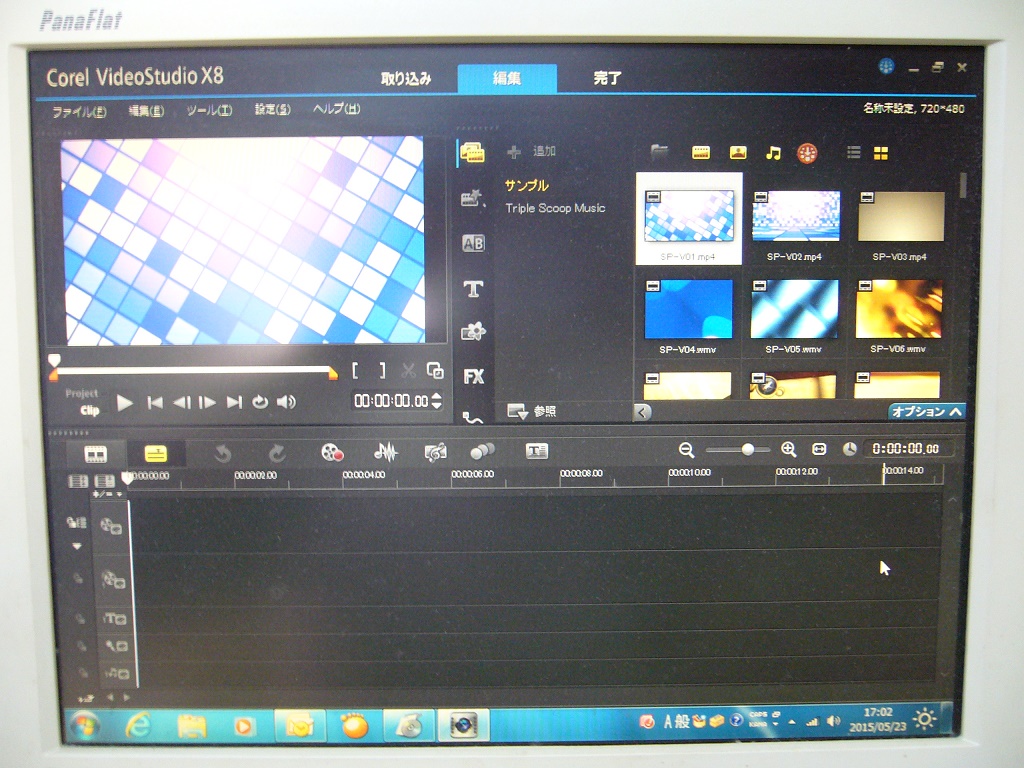
Task: Select the サンプル library folder
Action: 526,185
